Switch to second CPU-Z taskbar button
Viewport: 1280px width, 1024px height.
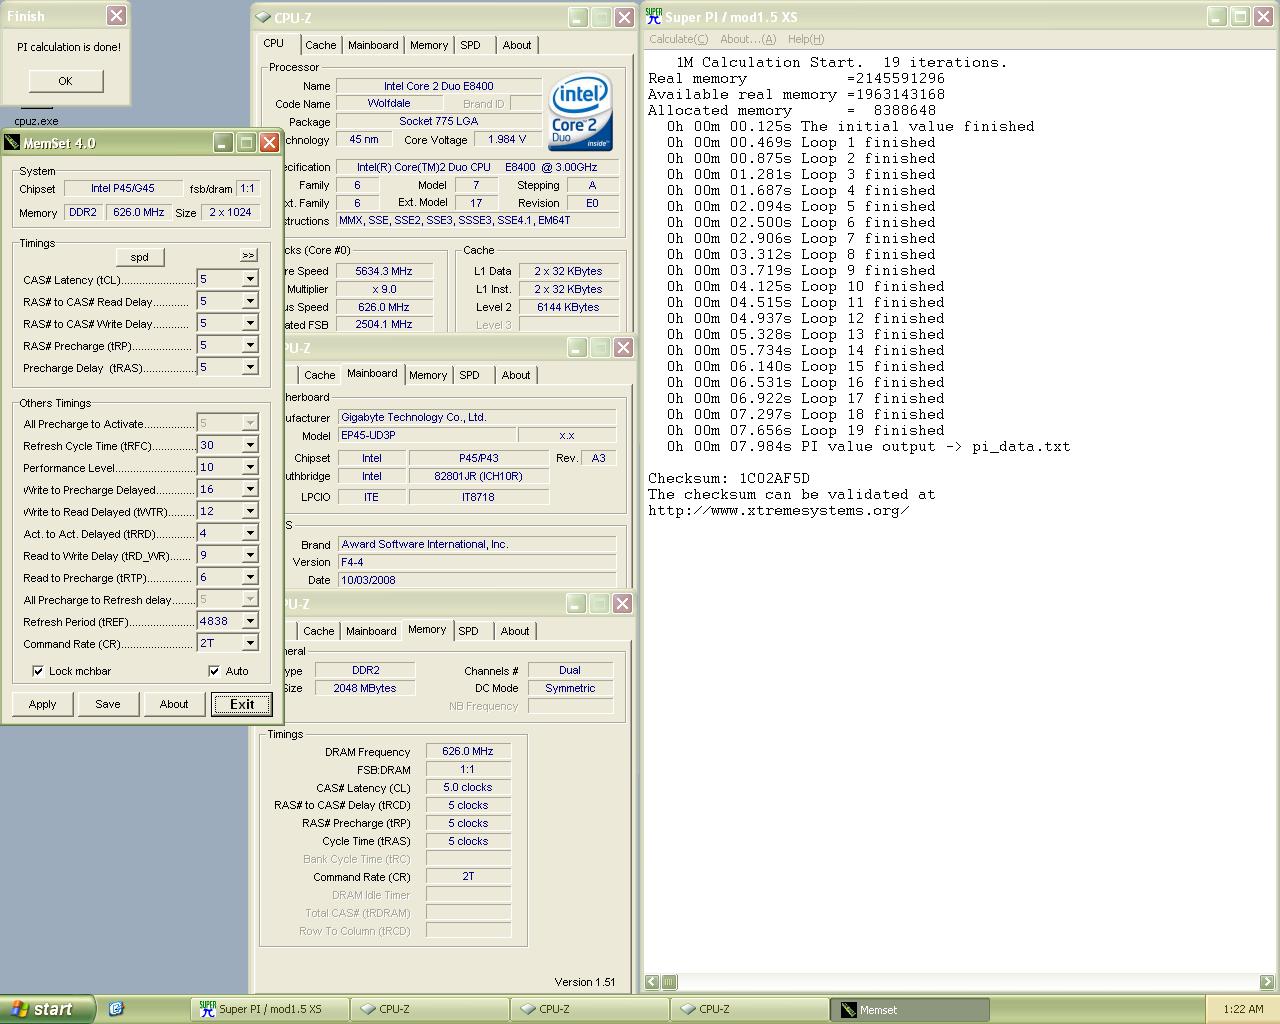click(x=590, y=1009)
